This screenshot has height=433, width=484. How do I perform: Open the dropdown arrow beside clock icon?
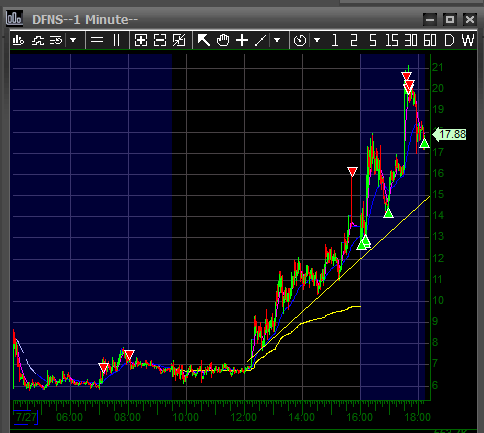coord(317,41)
